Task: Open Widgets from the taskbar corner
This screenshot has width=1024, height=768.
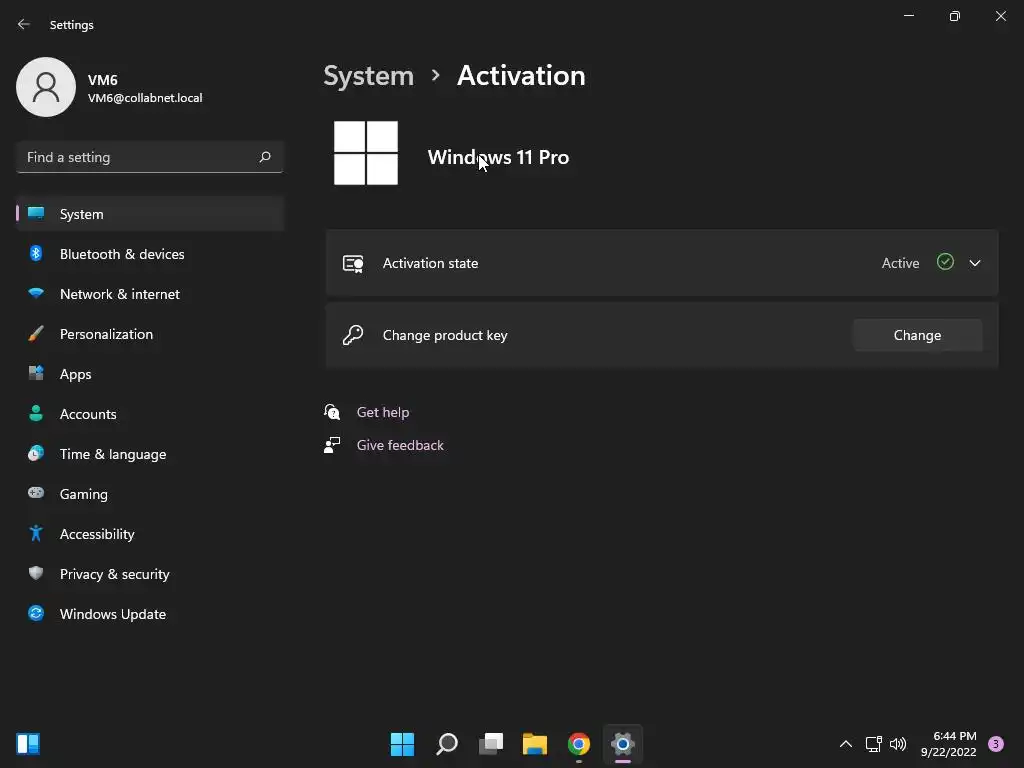Action: point(28,744)
